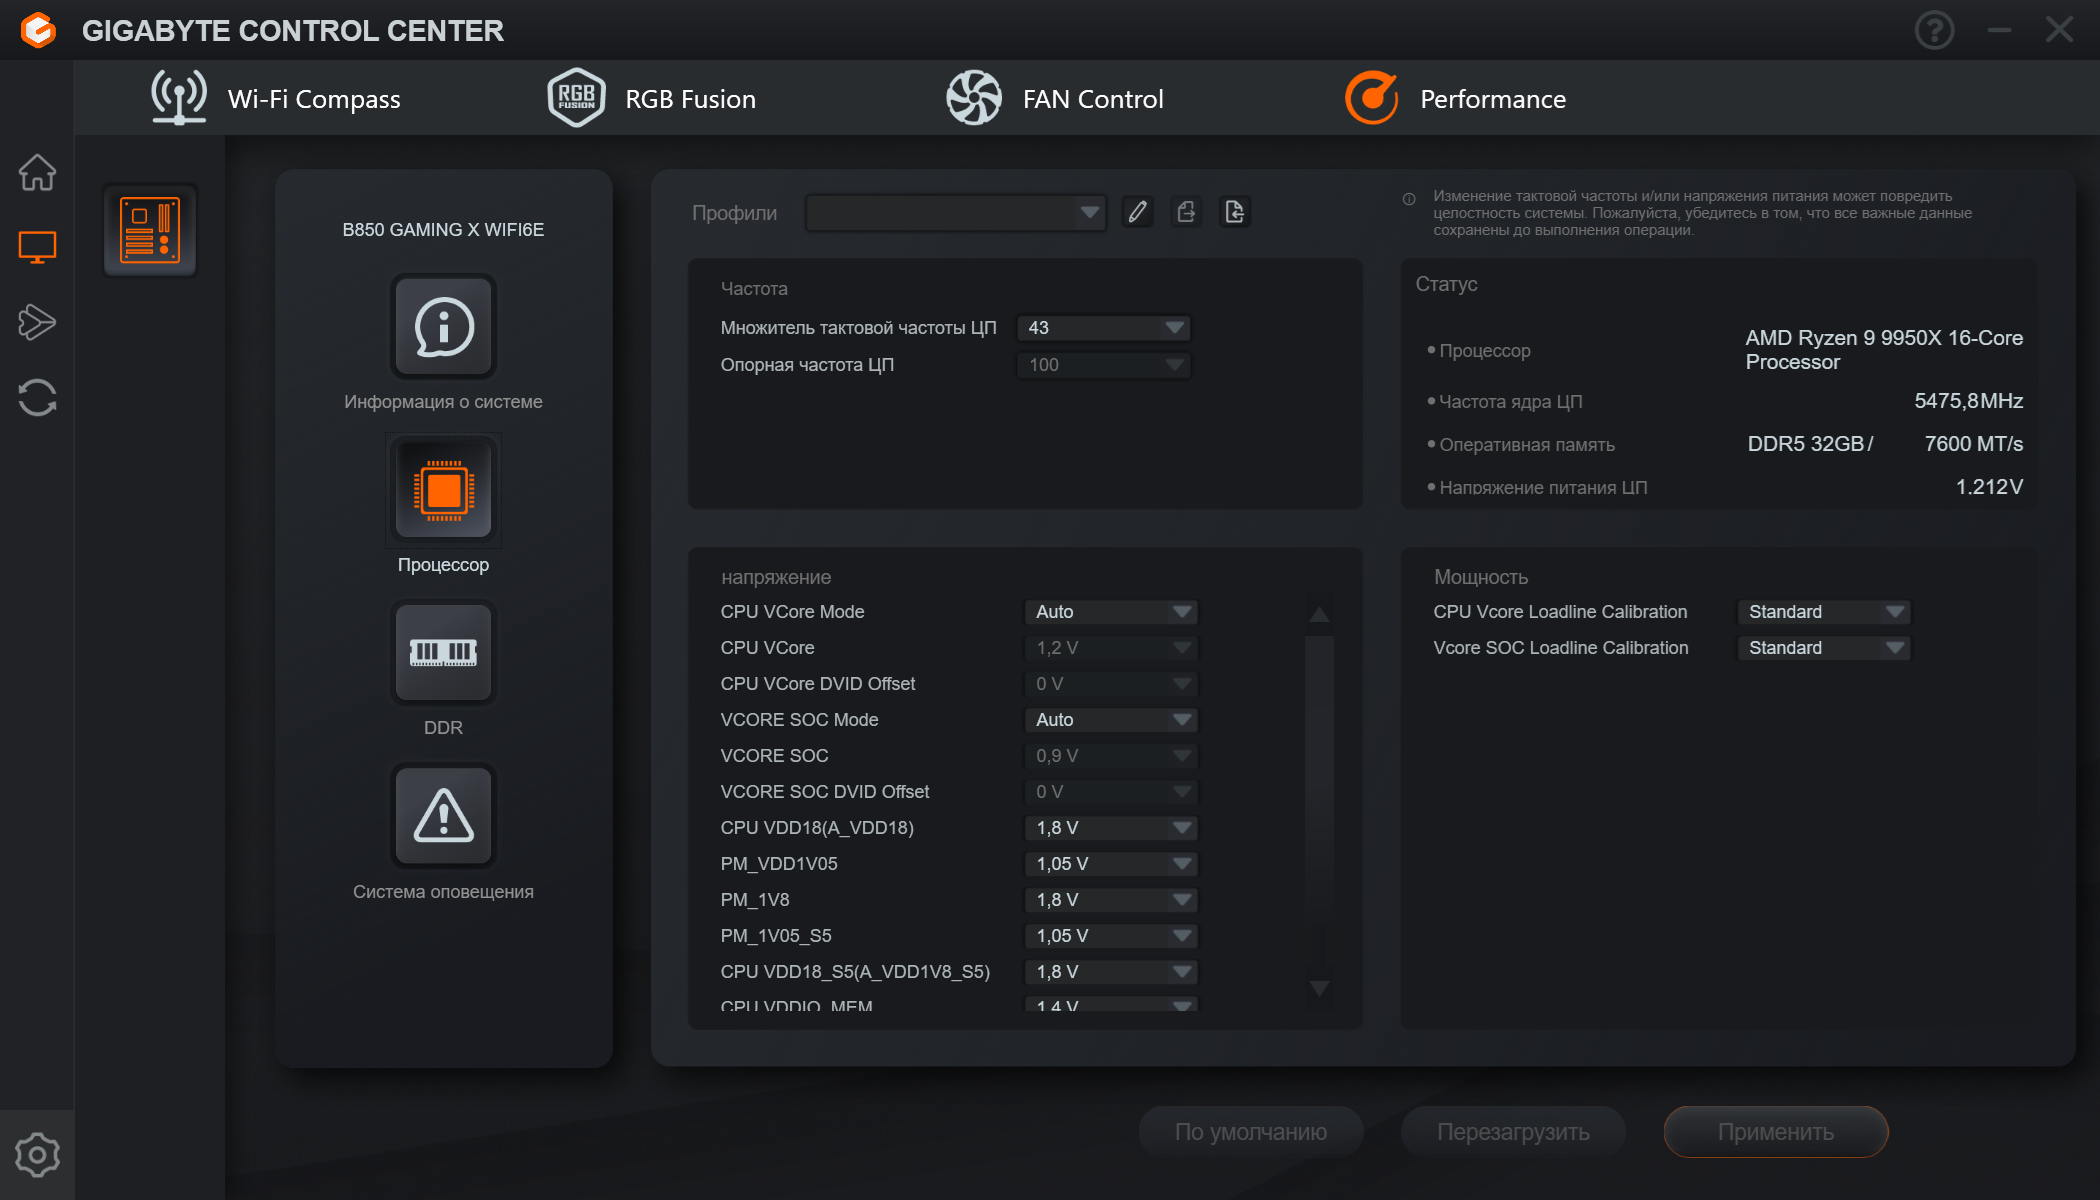
Task: Open CPU clock multiplier dropdown showing 43
Action: click(1103, 328)
